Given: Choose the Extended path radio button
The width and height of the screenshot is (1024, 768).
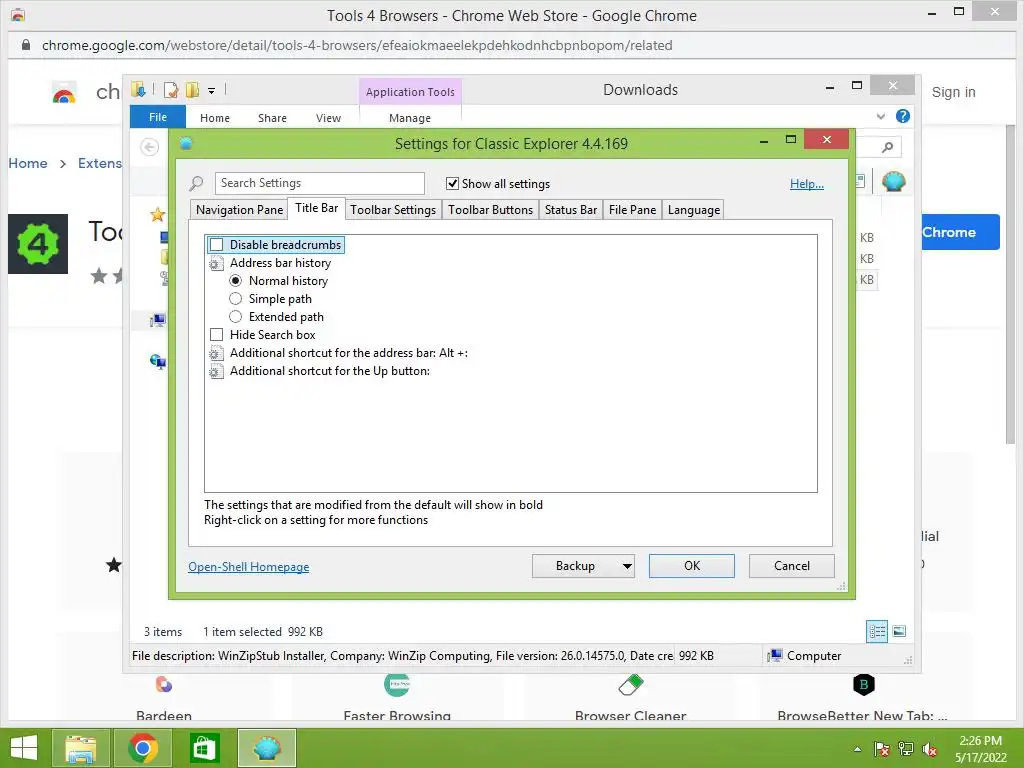Looking at the screenshot, I should point(236,317).
